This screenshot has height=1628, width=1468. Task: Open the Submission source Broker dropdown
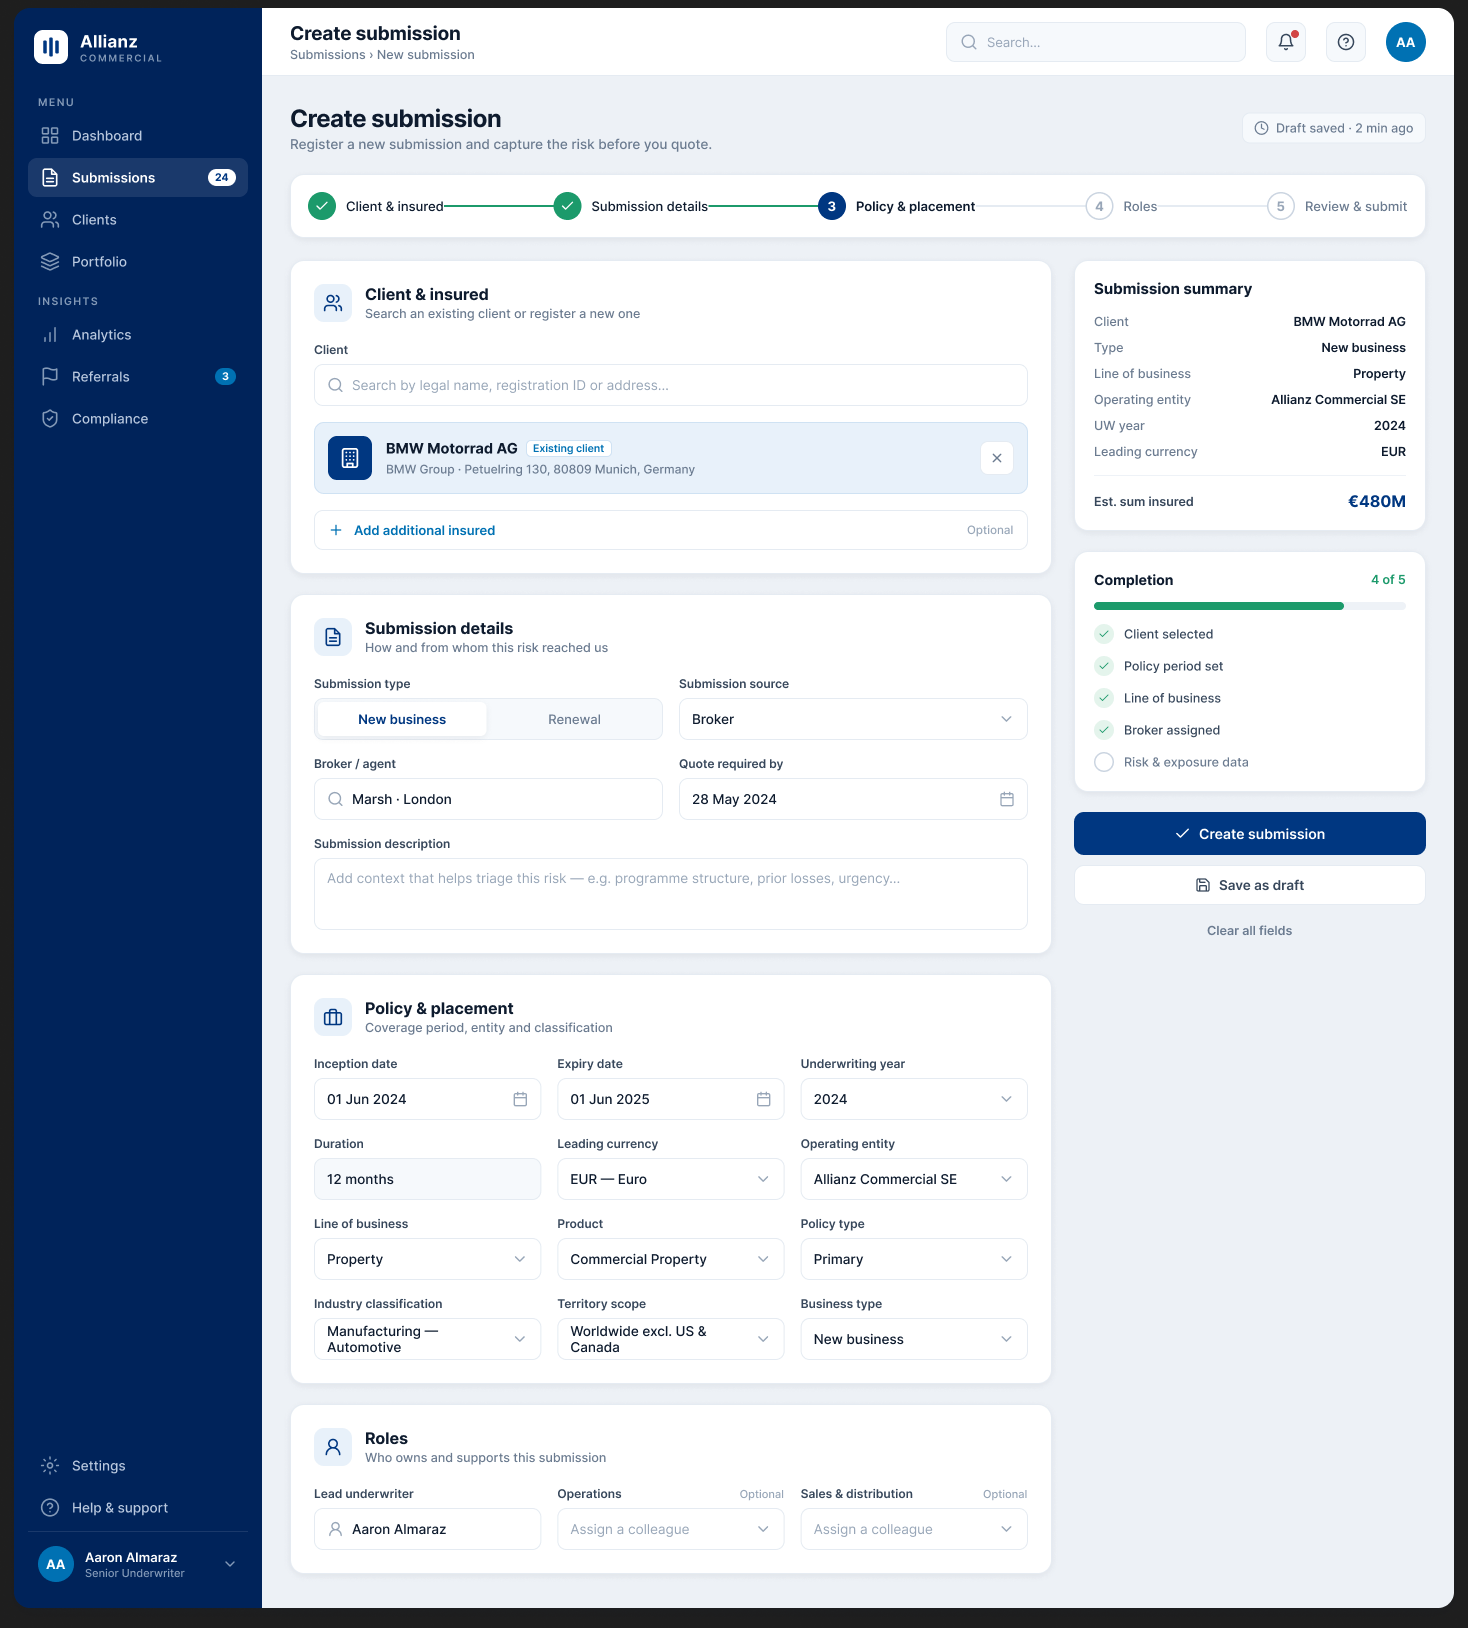853,719
